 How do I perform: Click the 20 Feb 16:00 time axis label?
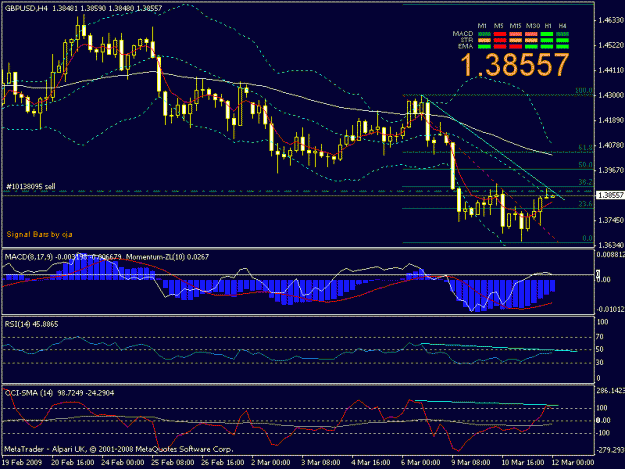73,463
